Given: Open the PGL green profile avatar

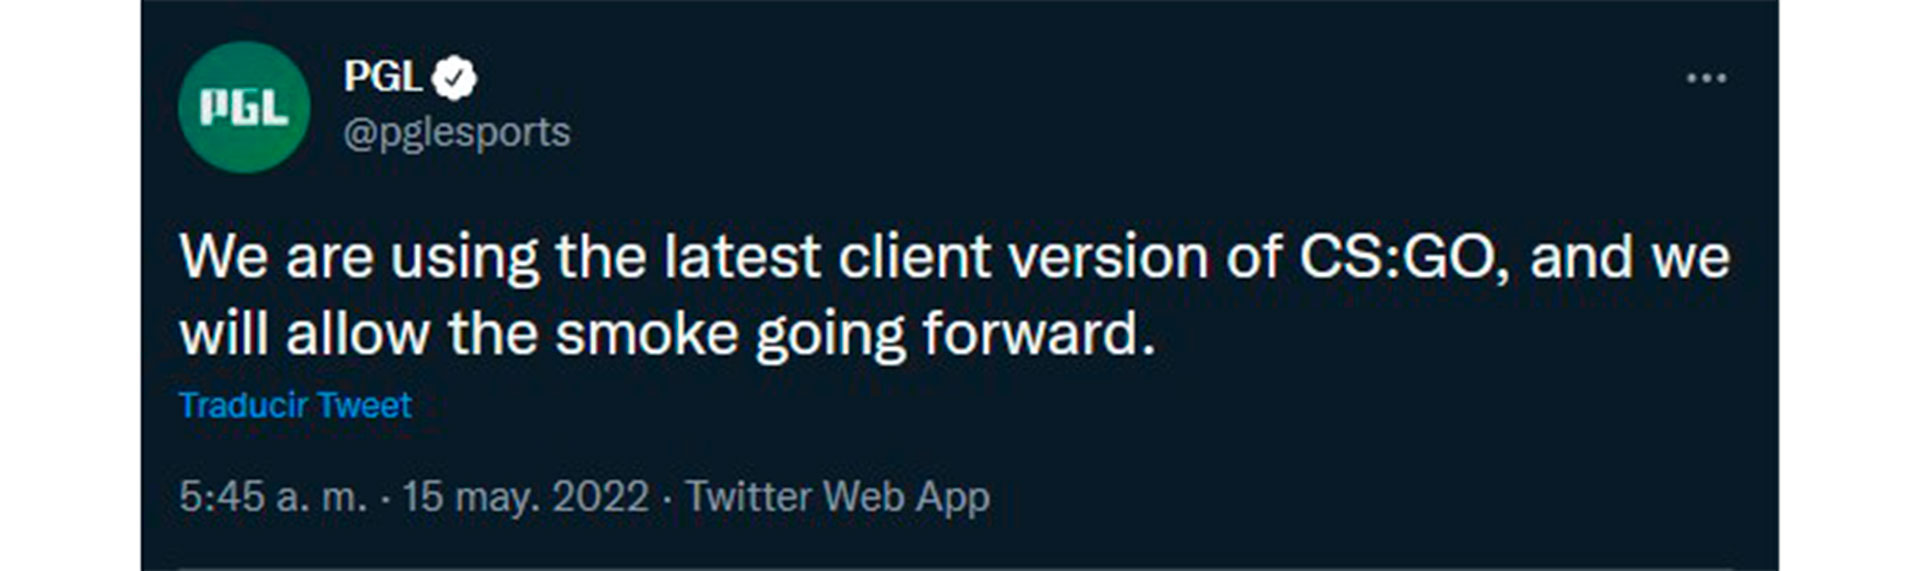Looking at the screenshot, I should 243,107.
